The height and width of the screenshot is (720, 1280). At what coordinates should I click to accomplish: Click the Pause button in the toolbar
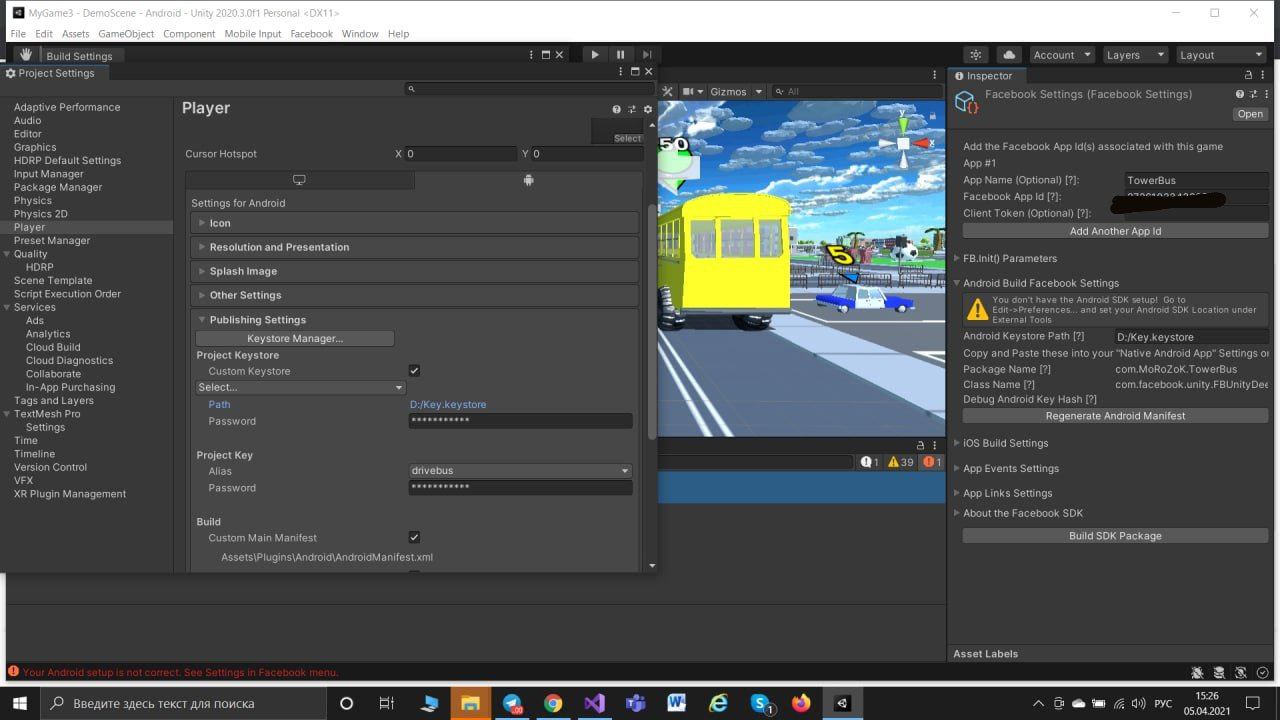[x=620, y=55]
